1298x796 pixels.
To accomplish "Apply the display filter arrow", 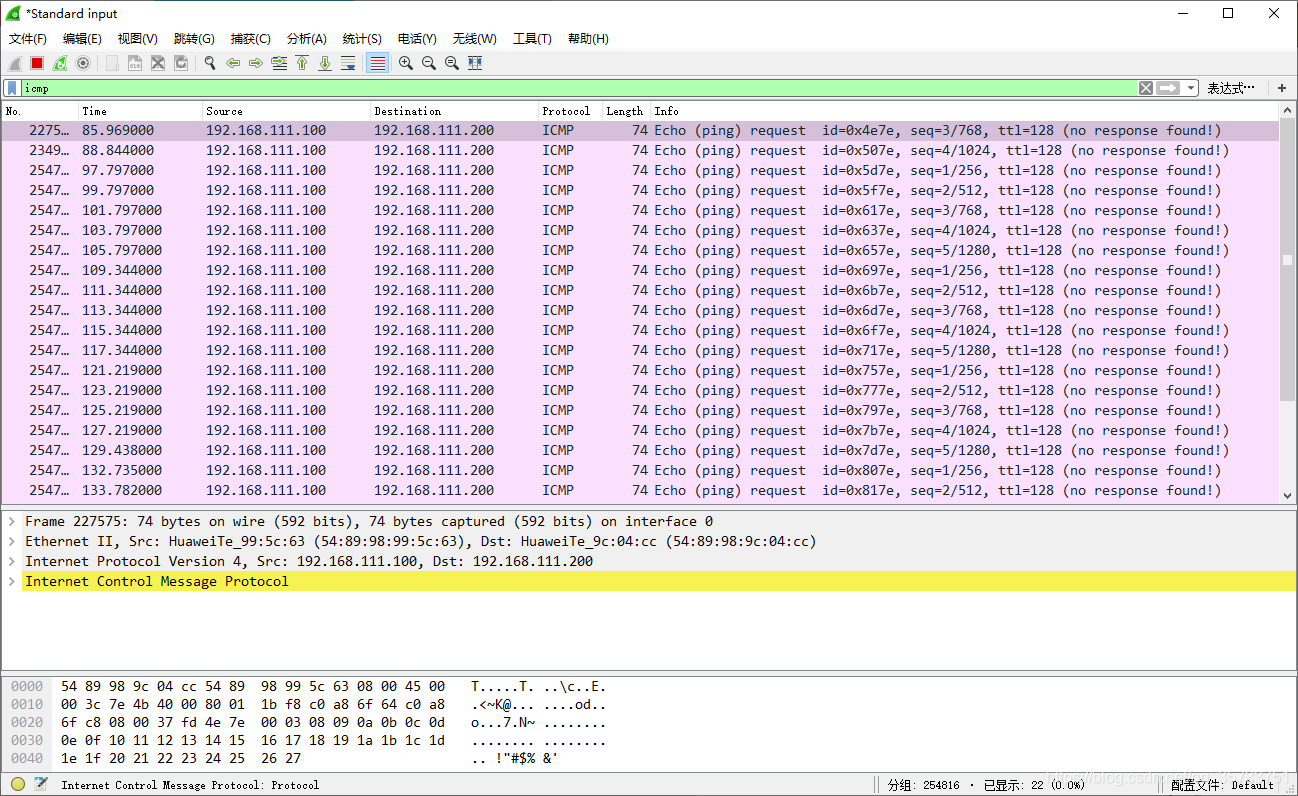I will coord(1168,88).
